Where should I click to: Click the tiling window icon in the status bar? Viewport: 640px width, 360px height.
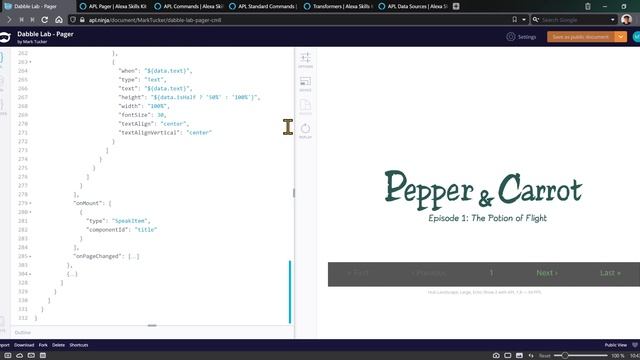tap(508, 356)
